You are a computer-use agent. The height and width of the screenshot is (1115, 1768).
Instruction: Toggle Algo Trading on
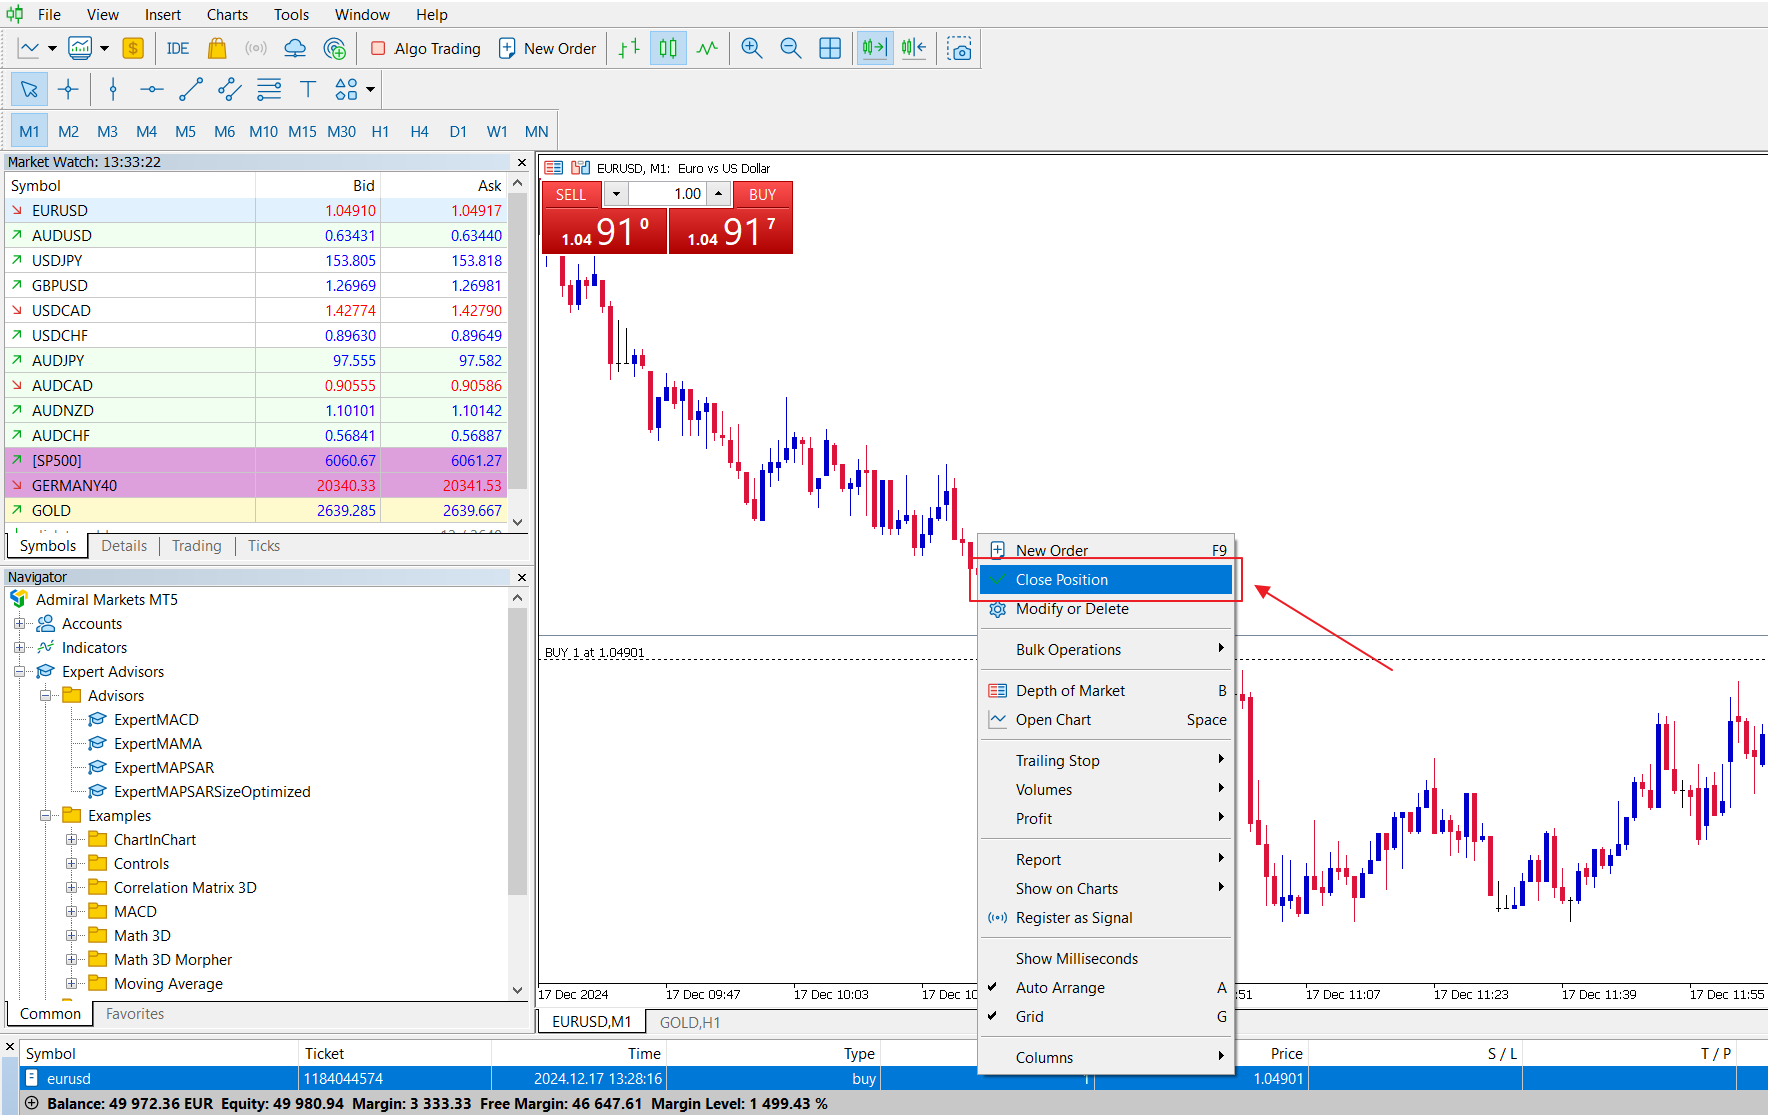(426, 48)
